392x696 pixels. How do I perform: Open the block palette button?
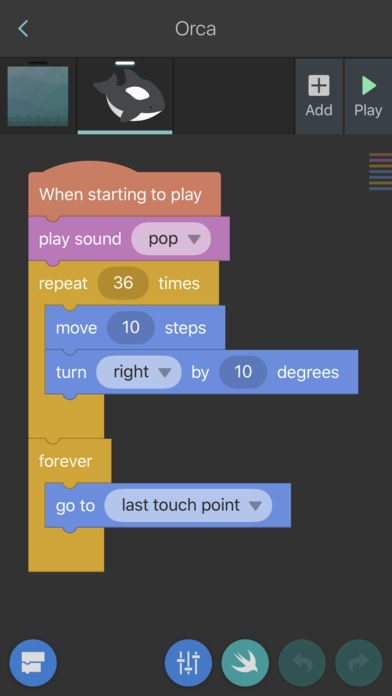point(33,663)
